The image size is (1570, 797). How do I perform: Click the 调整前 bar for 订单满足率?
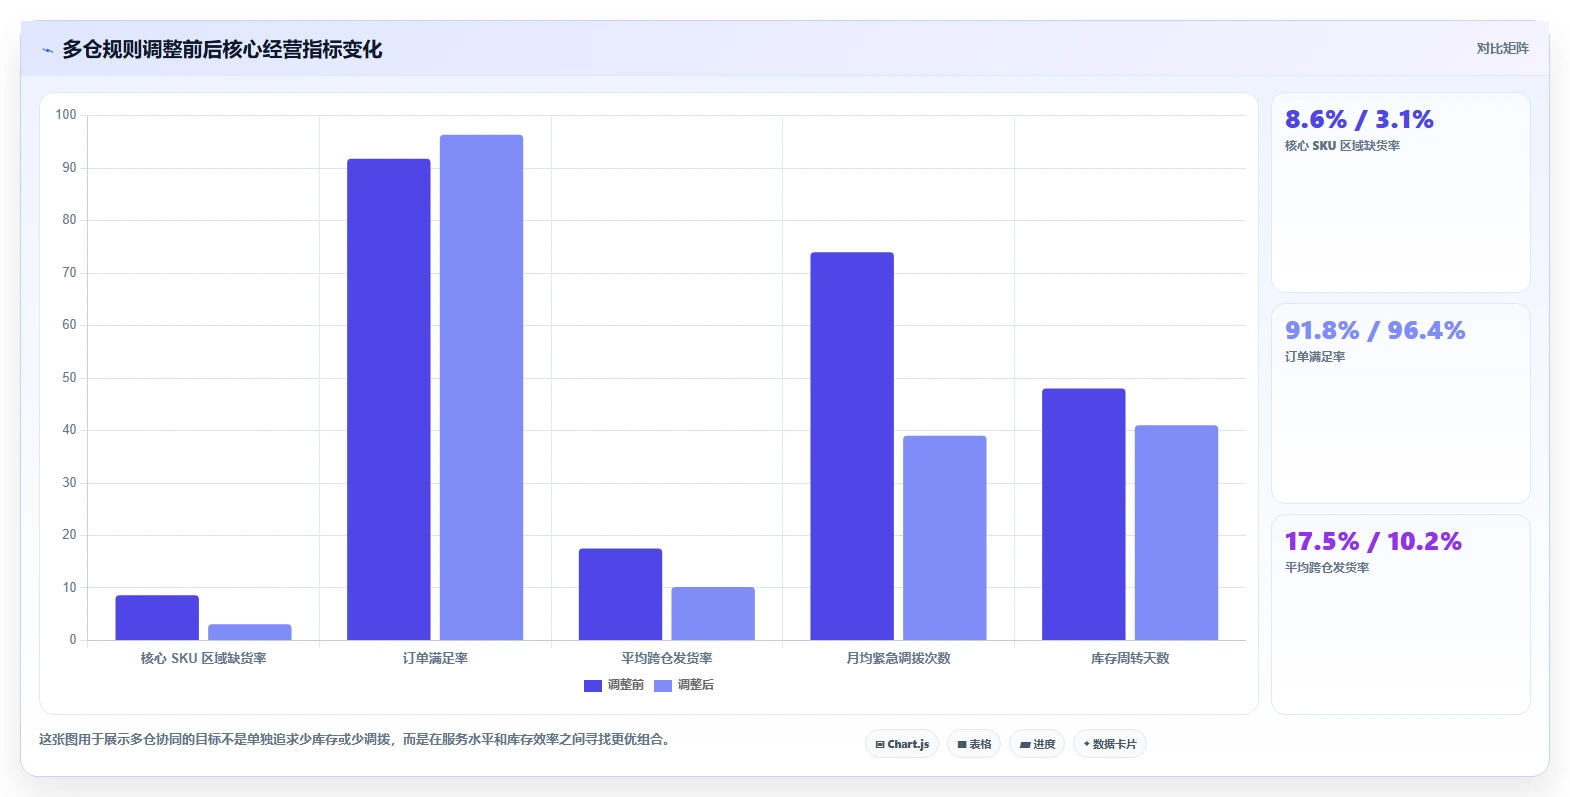(x=389, y=399)
